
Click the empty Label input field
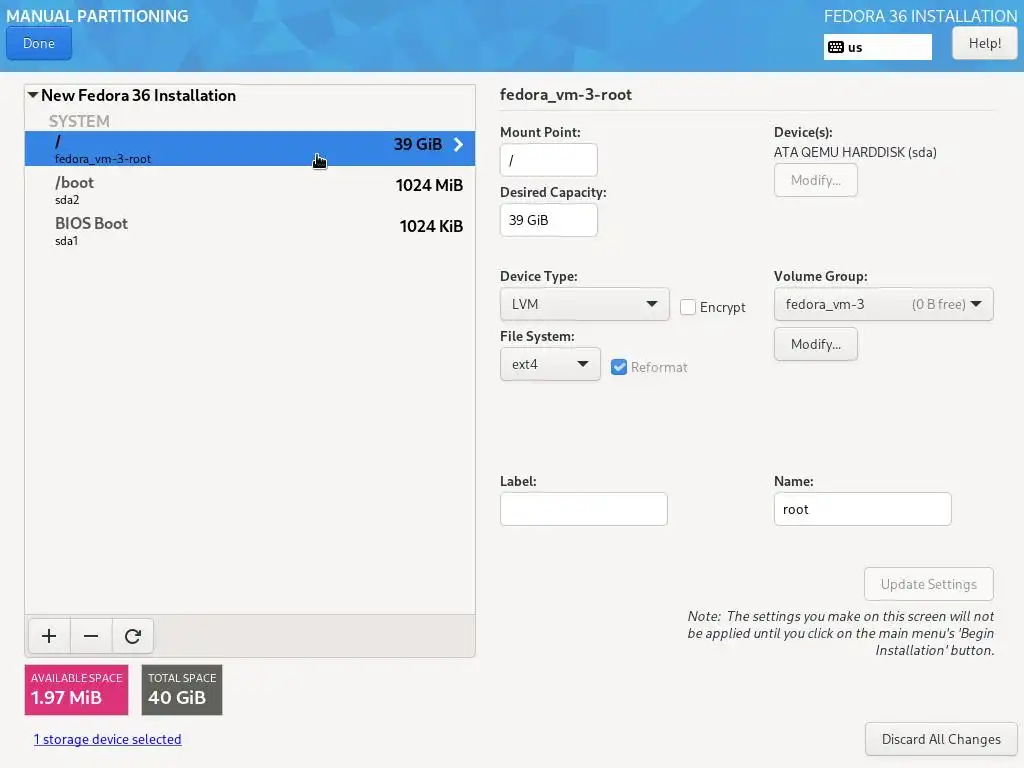(x=583, y=509)
